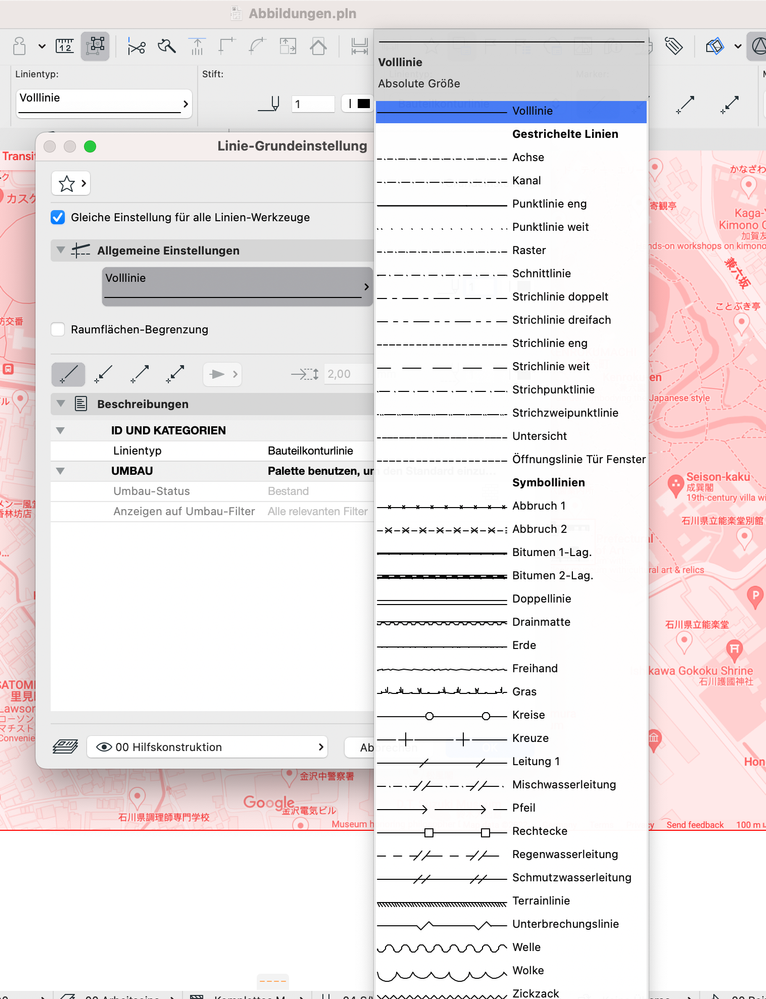This screenshot has height=999, width=766.
Task: Collapse the Allgemeine Einstellungen section
Action: click(x=61, y=250)
